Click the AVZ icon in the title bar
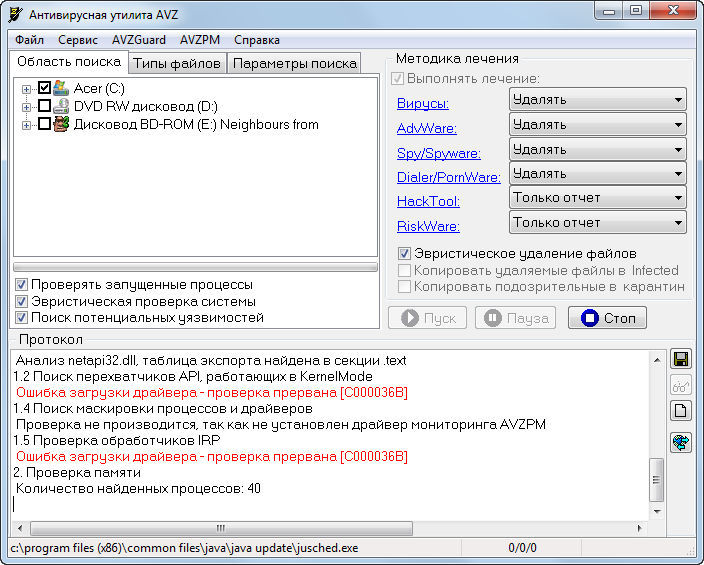 pyautogui.click(x=14, y=12)
